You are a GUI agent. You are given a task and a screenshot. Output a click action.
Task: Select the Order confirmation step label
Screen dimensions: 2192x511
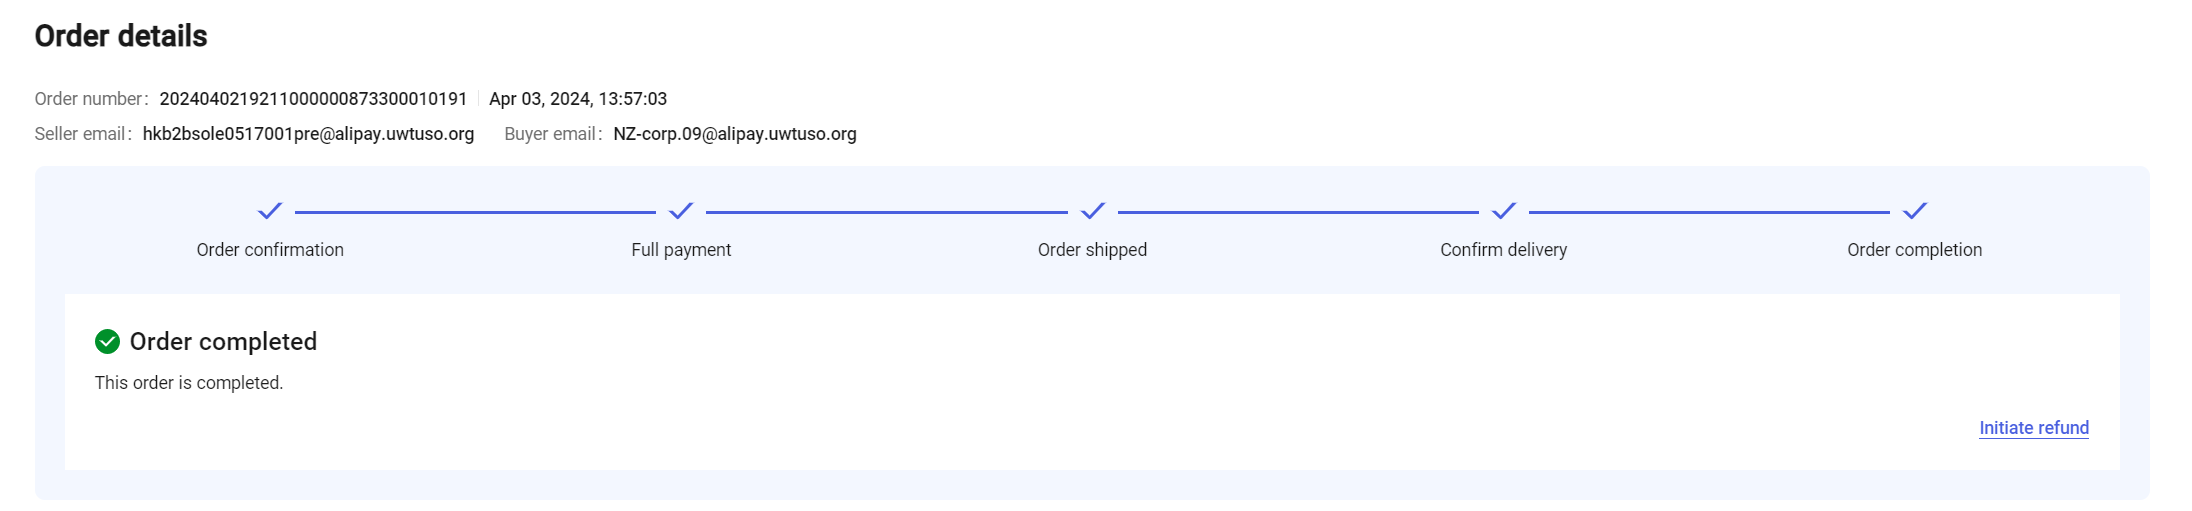270,250
